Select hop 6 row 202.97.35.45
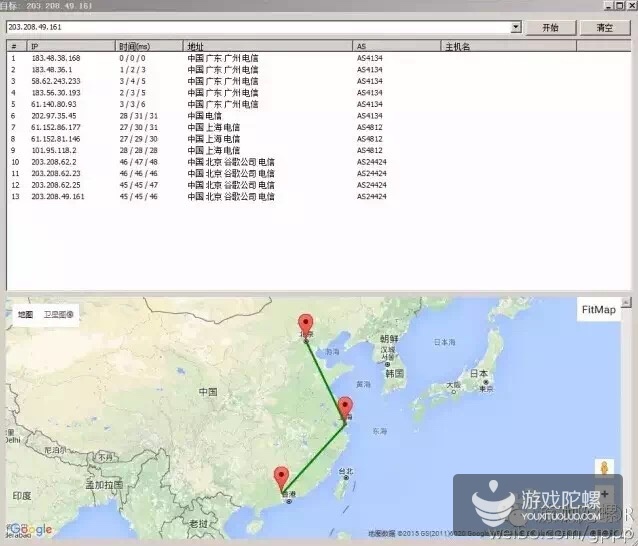Viewport: 638px width, 546px height. [x=52, y=116]
